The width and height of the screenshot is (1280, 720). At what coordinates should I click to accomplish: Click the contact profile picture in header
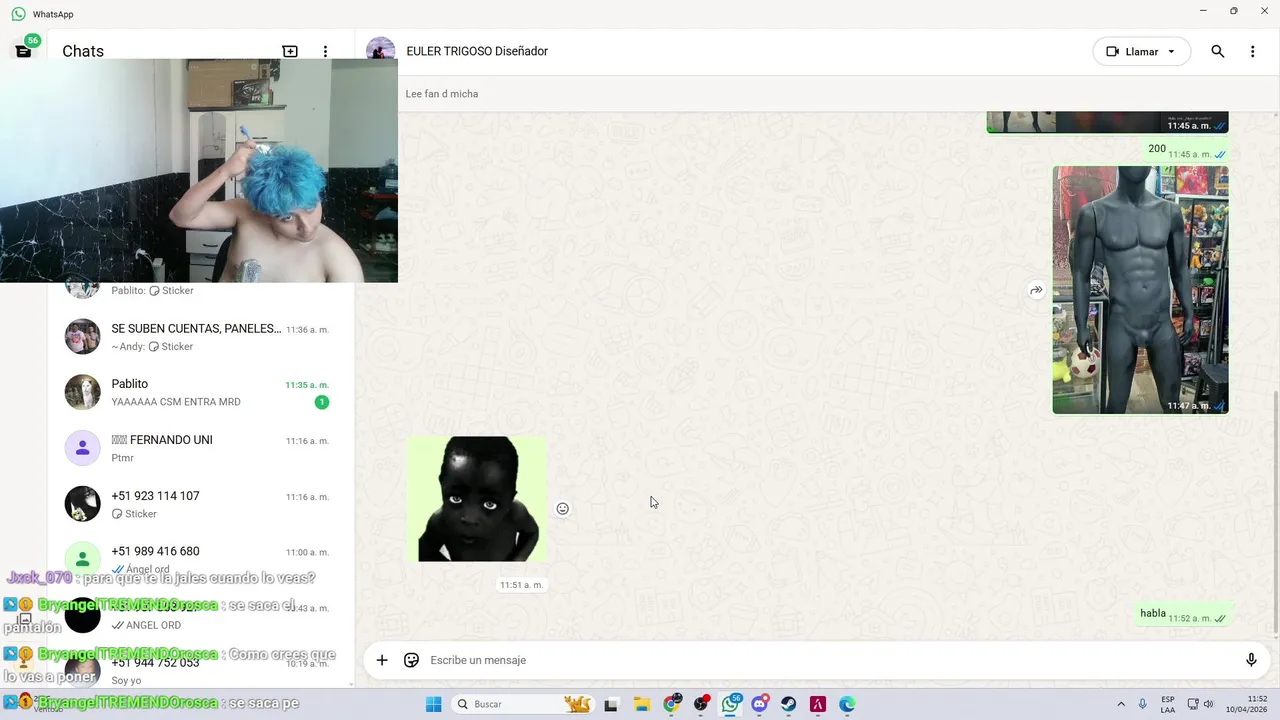click(380, 49)
